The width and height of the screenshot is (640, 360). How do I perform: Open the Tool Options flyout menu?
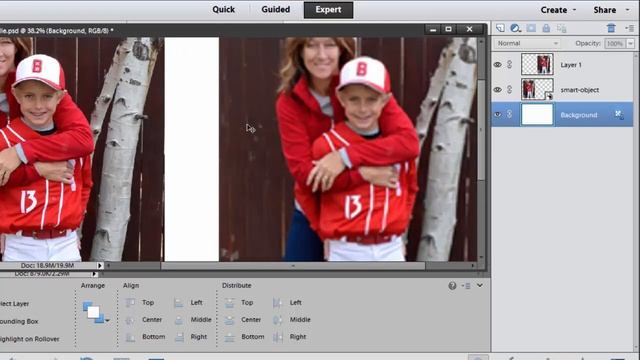[x=466, y=286]
